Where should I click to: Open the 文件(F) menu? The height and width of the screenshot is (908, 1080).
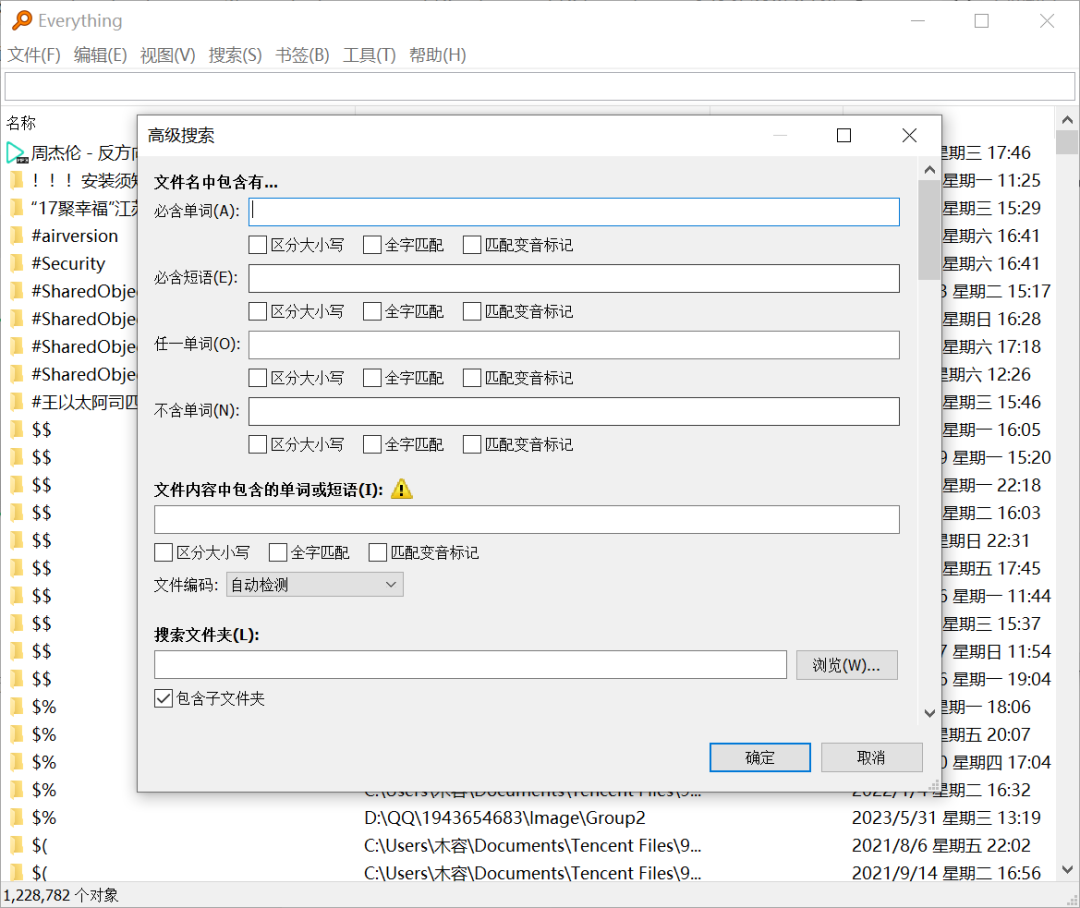[x=34, y=55]
